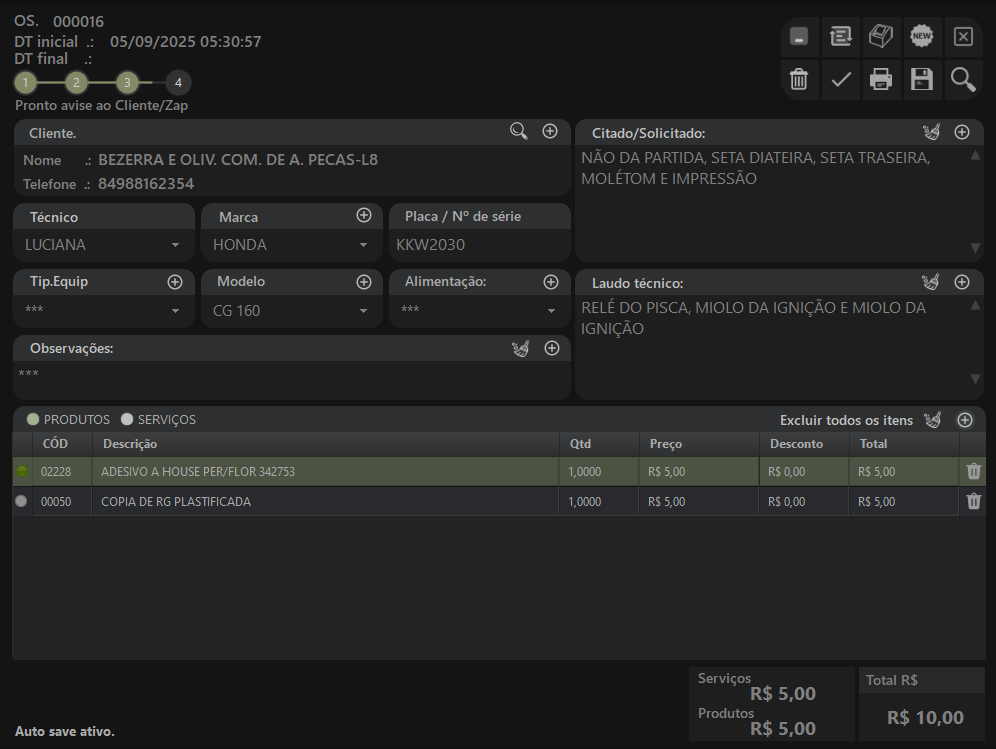This screenshot has width=996, height=749.
Task: Go to step 4 in progress tracker
Action: click(x=178, y=82)
